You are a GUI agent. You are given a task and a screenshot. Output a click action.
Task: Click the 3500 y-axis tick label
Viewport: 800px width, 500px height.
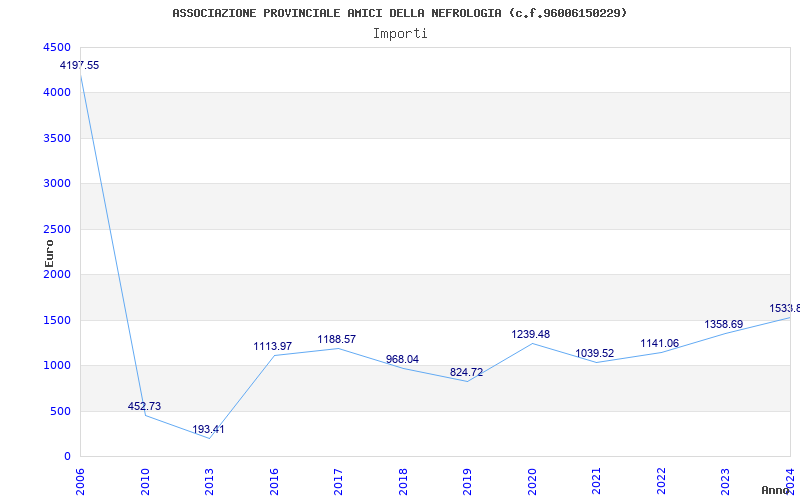pyautogui.click(x=56, y=138)
